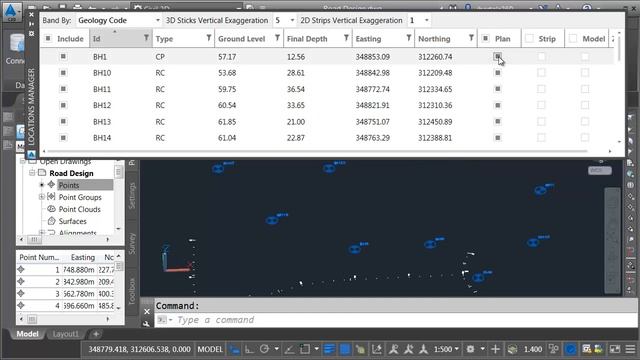Click the point list vertical scrollbar
Image resolution: width=640 pixels, height=360 pixels.
tap(118, 282)
